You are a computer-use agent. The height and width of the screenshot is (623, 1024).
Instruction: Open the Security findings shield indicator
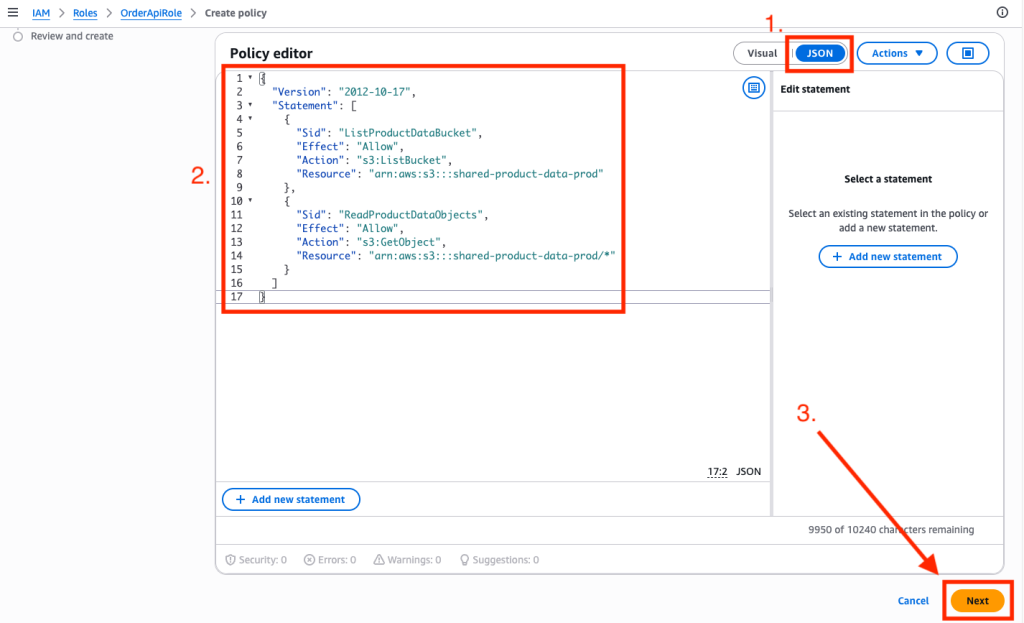(x=256, y=560)
